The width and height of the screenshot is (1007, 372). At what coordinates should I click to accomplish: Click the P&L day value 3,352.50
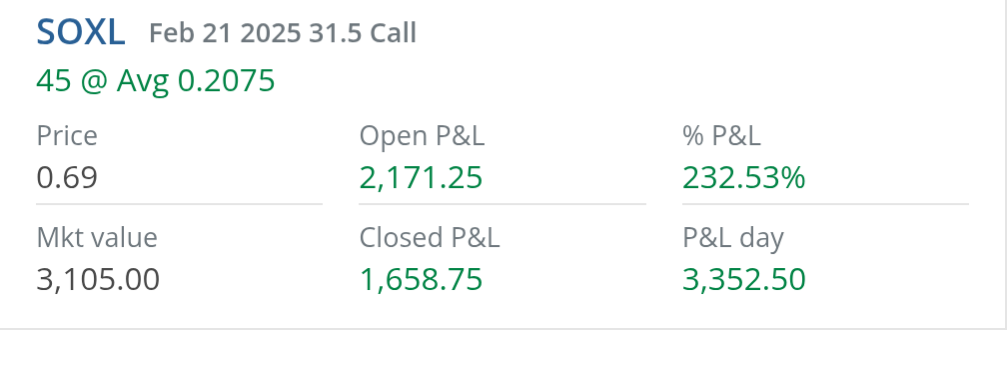744,279
